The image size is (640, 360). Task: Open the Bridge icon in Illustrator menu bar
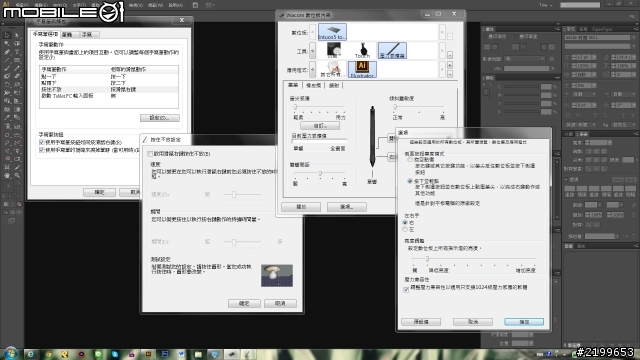[195, 5]
